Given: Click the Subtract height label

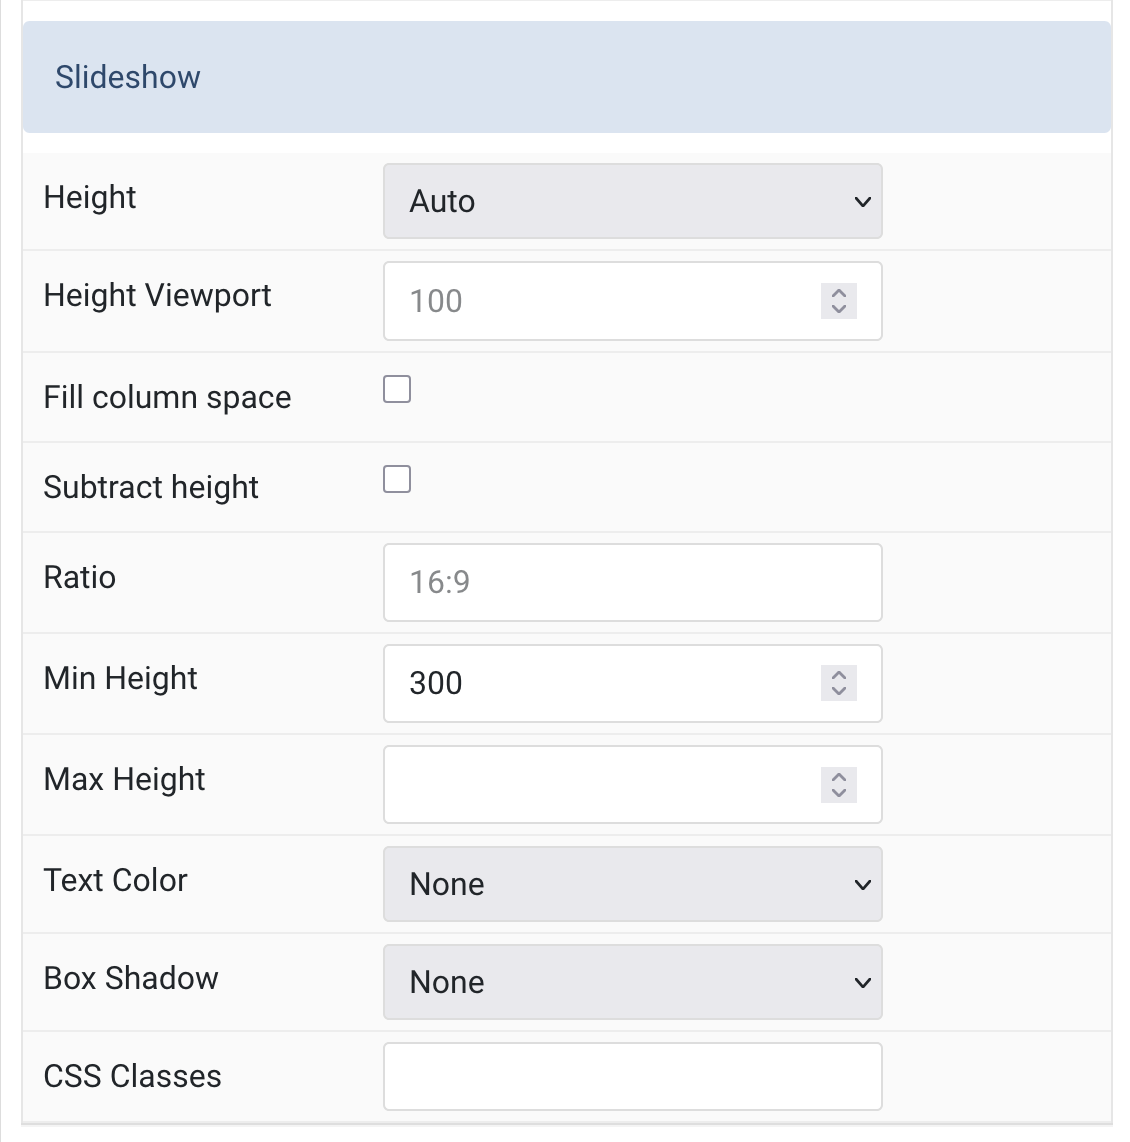Looking at the screenshot, I should click(x=151, y=487).
